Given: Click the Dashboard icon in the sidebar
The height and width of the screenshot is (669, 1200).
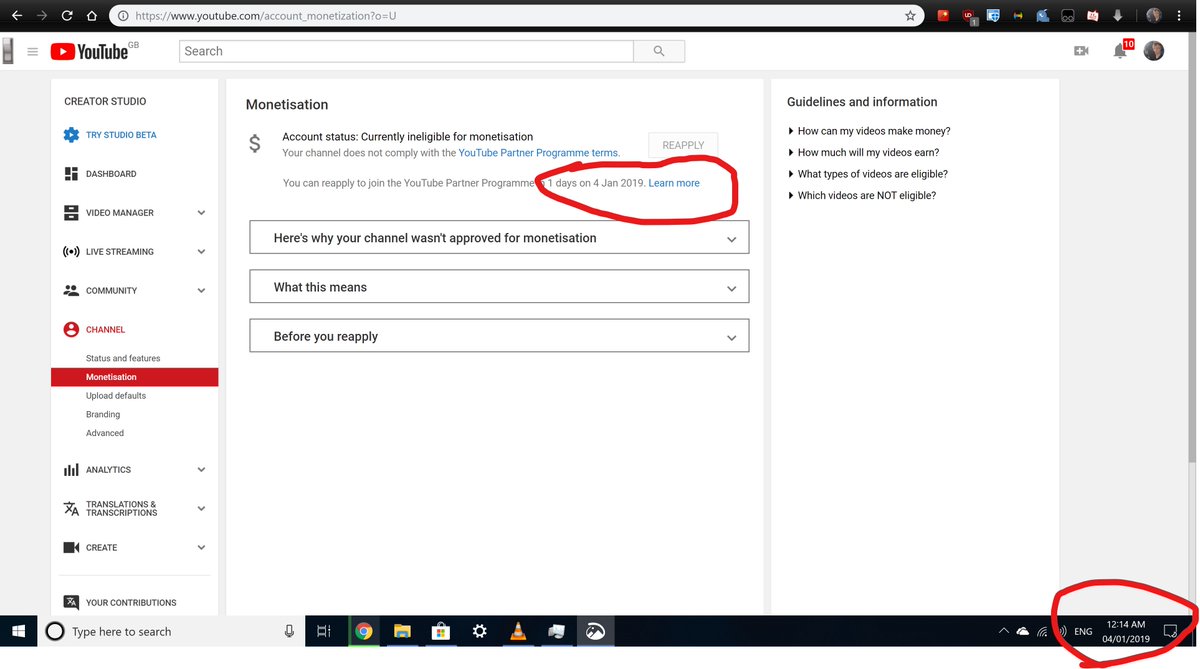Looking at the screenshot, I should pos(71,174).
